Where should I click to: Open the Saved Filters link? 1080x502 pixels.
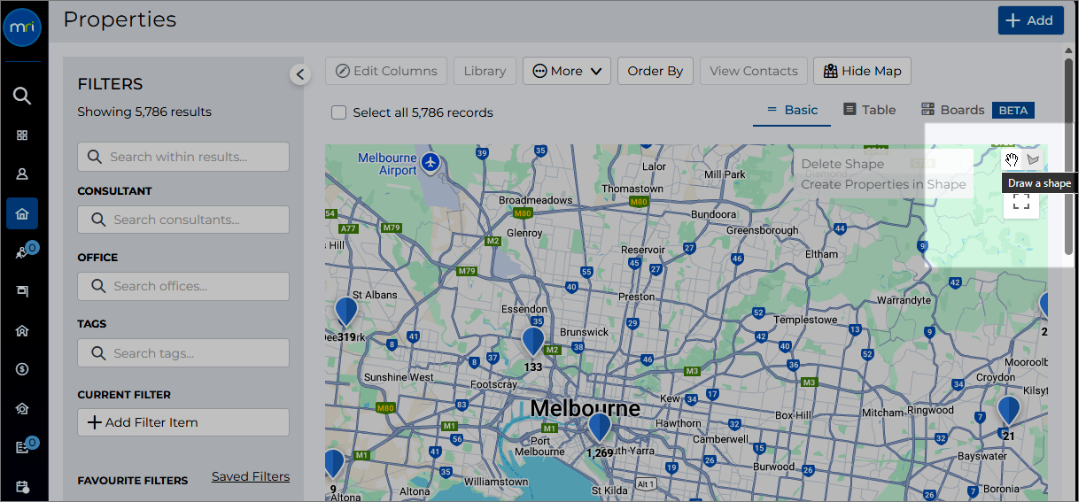click(251, 477)
